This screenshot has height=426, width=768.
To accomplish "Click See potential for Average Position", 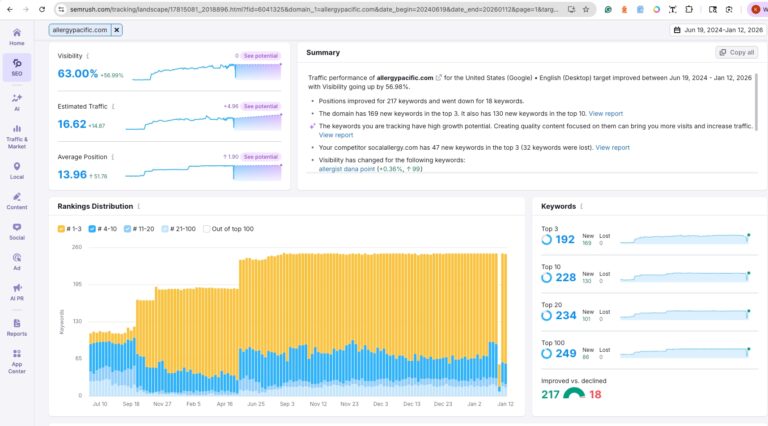I will 261,157.
